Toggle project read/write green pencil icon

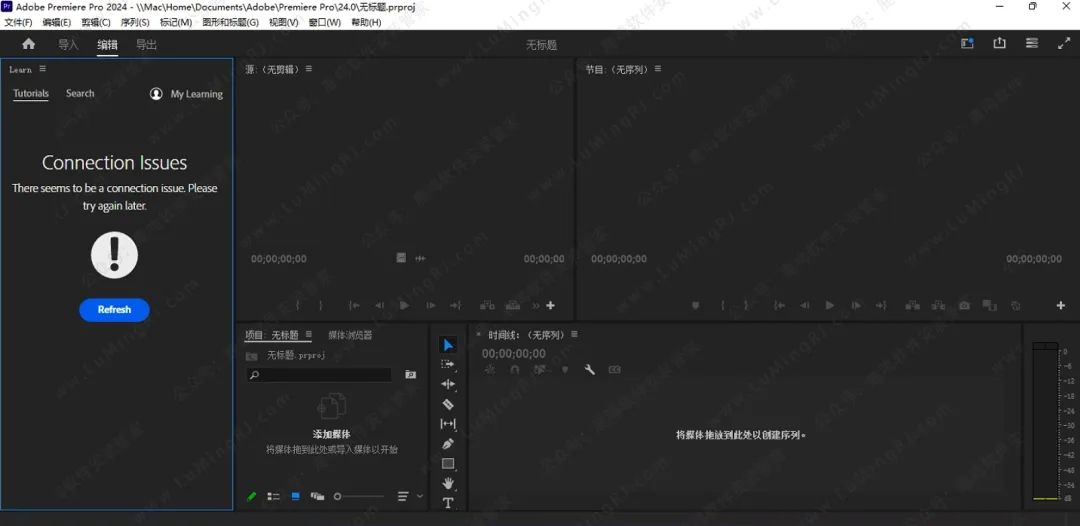click(251, 496)
